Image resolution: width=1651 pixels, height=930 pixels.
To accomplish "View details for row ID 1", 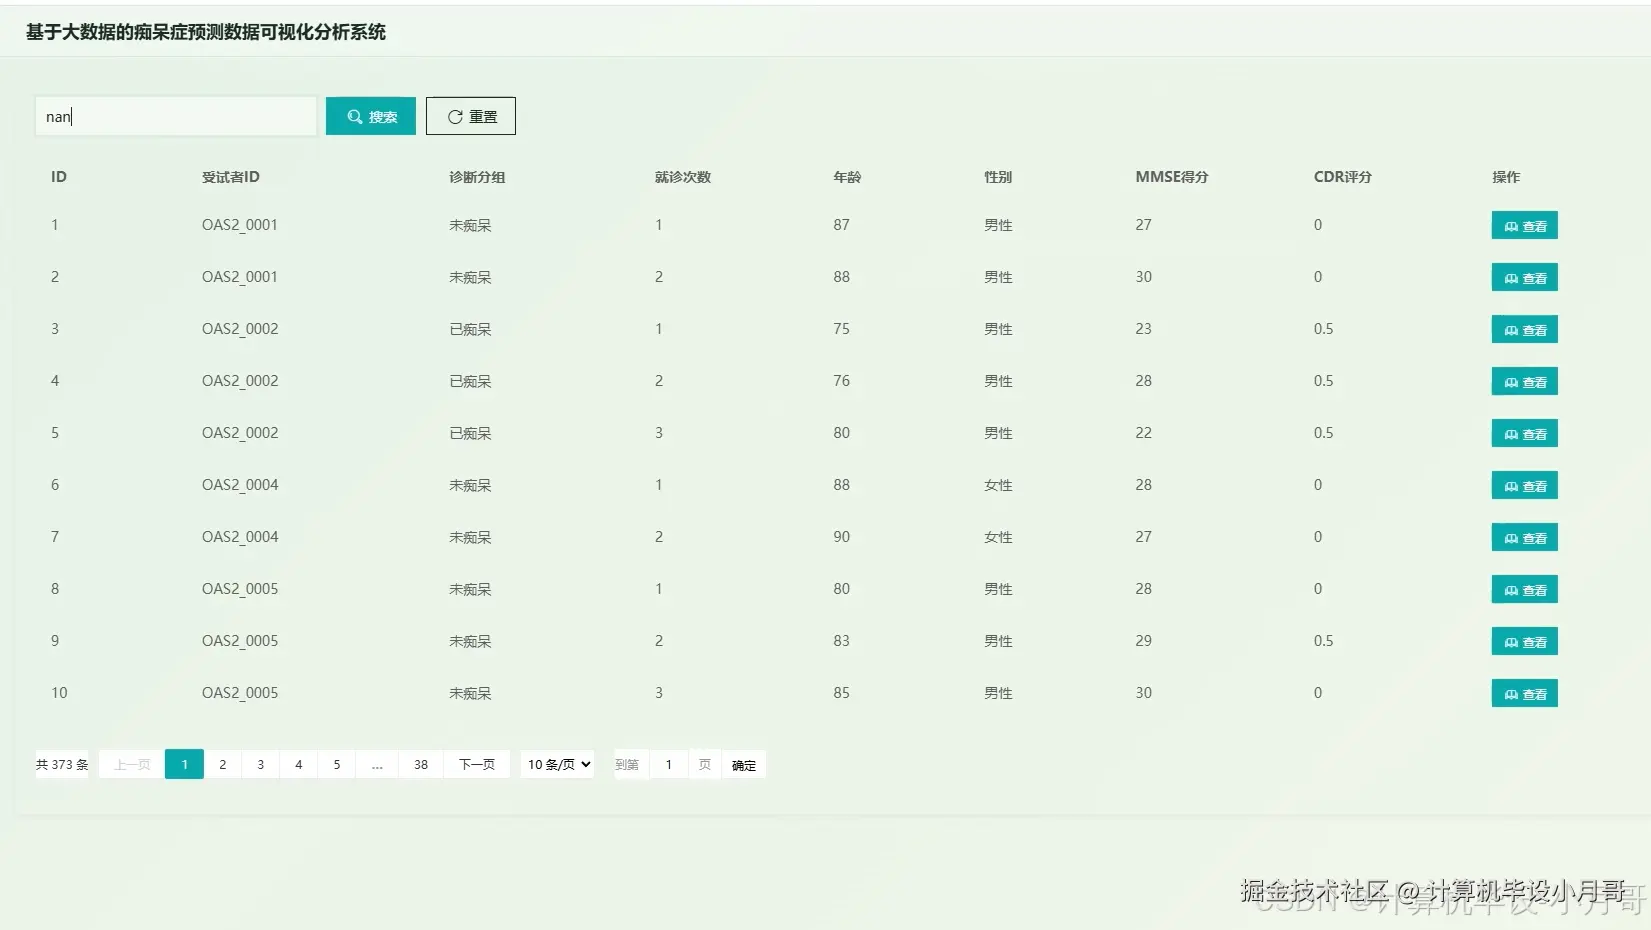I will pos(1525,226).
